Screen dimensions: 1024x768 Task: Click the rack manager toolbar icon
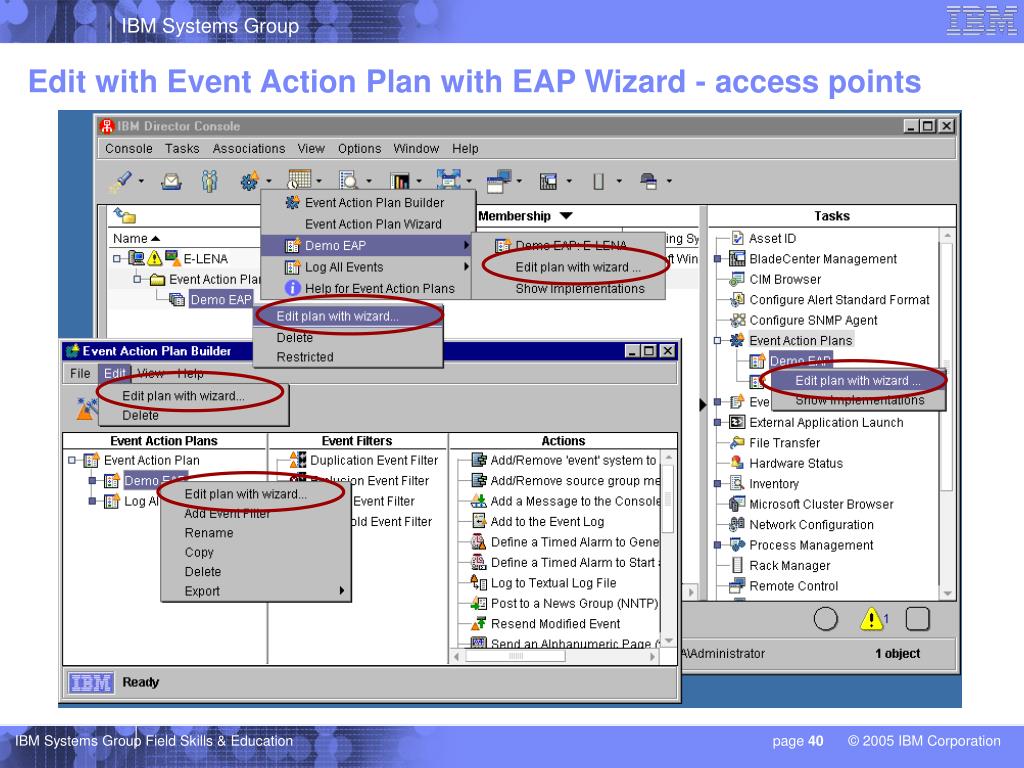[598, 181]
